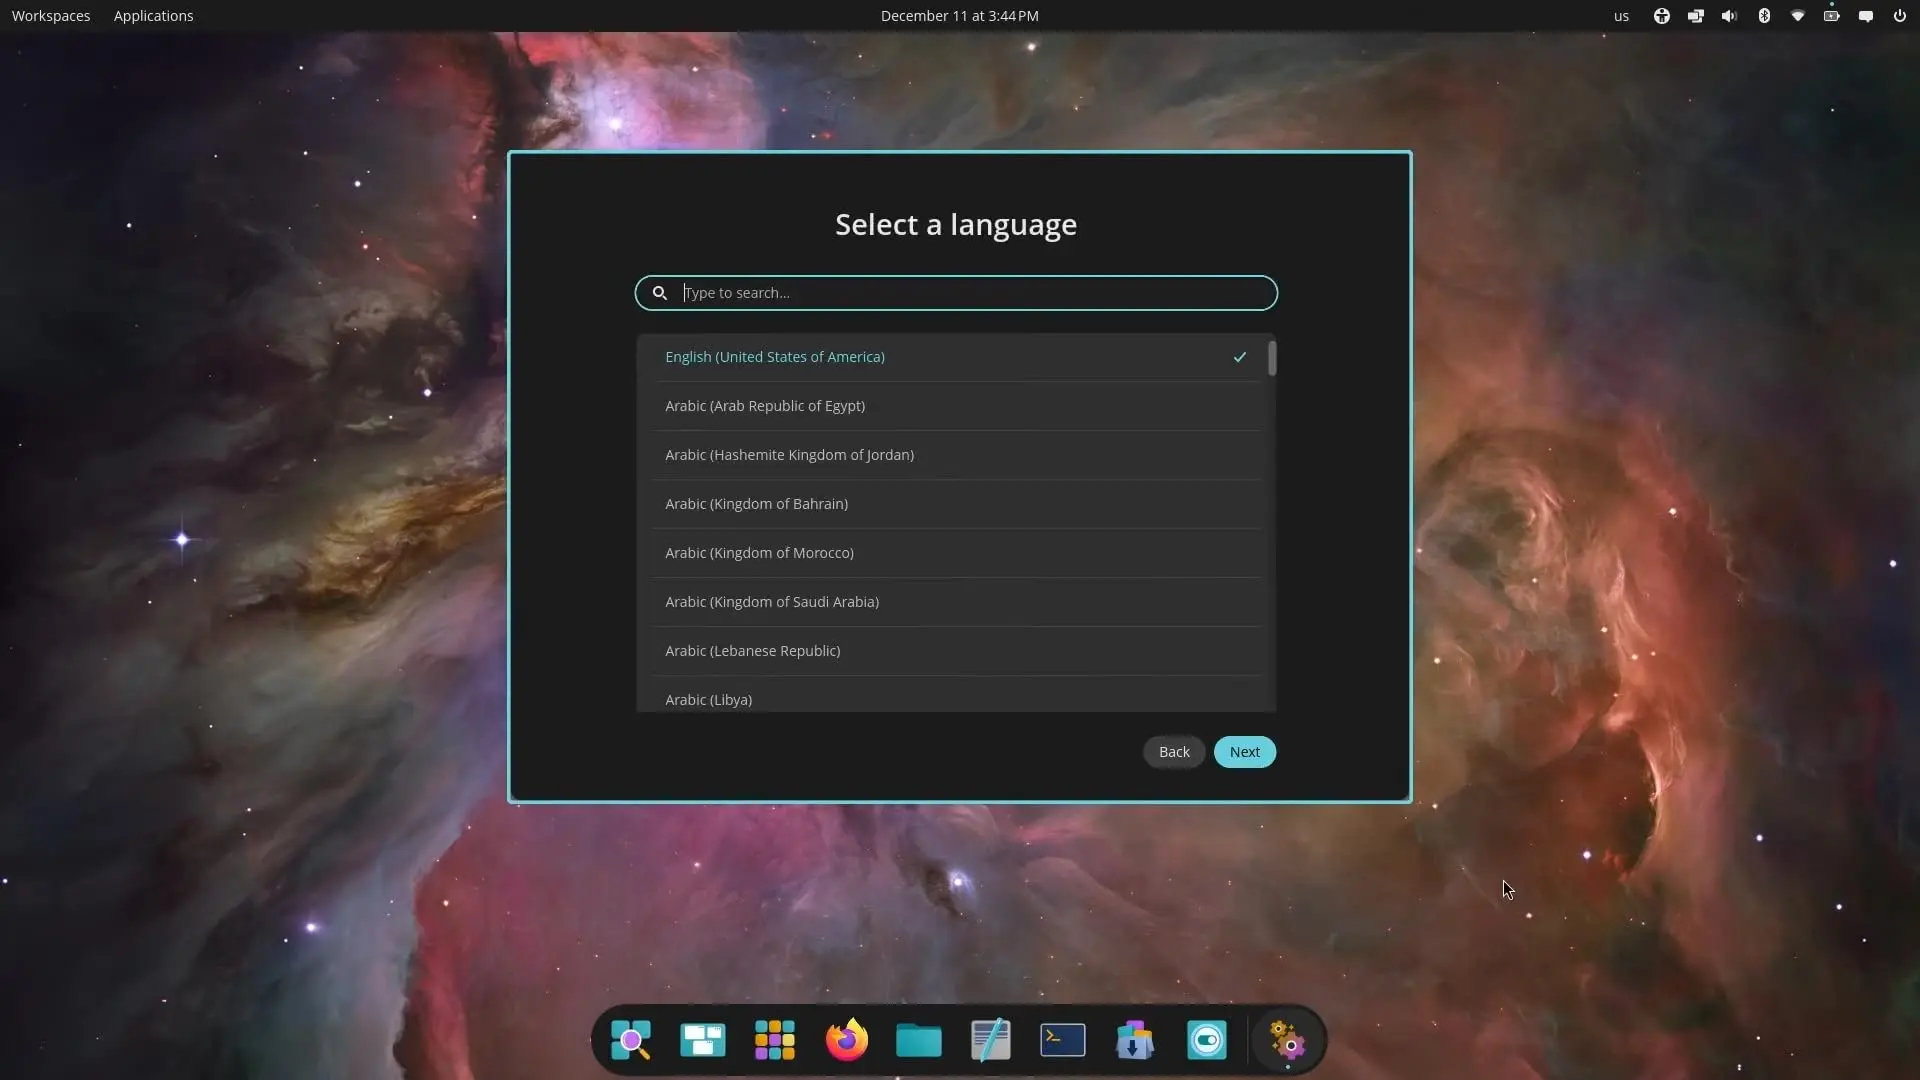The image size is (1920, 1080).
Task: Launch the text editor from the dock
Action: 991,1040
